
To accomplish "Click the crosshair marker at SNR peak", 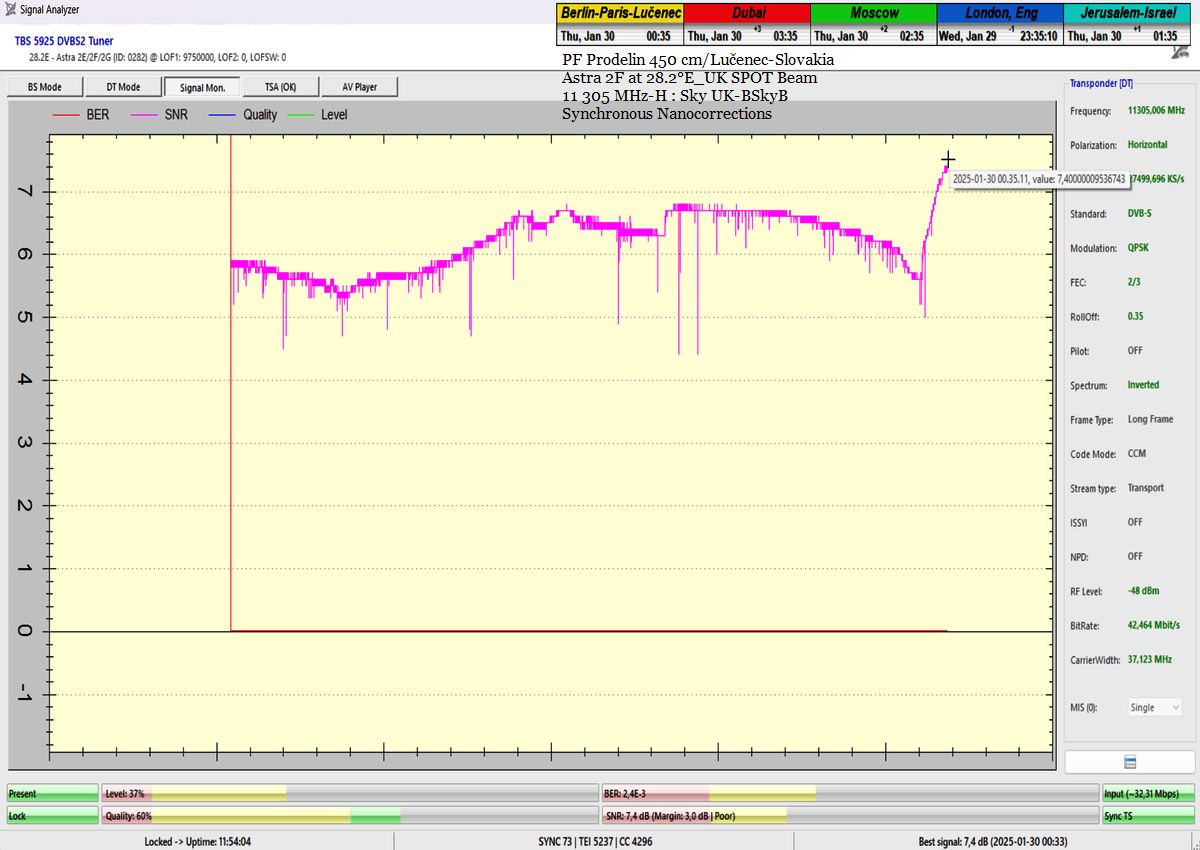I will 948,159.
